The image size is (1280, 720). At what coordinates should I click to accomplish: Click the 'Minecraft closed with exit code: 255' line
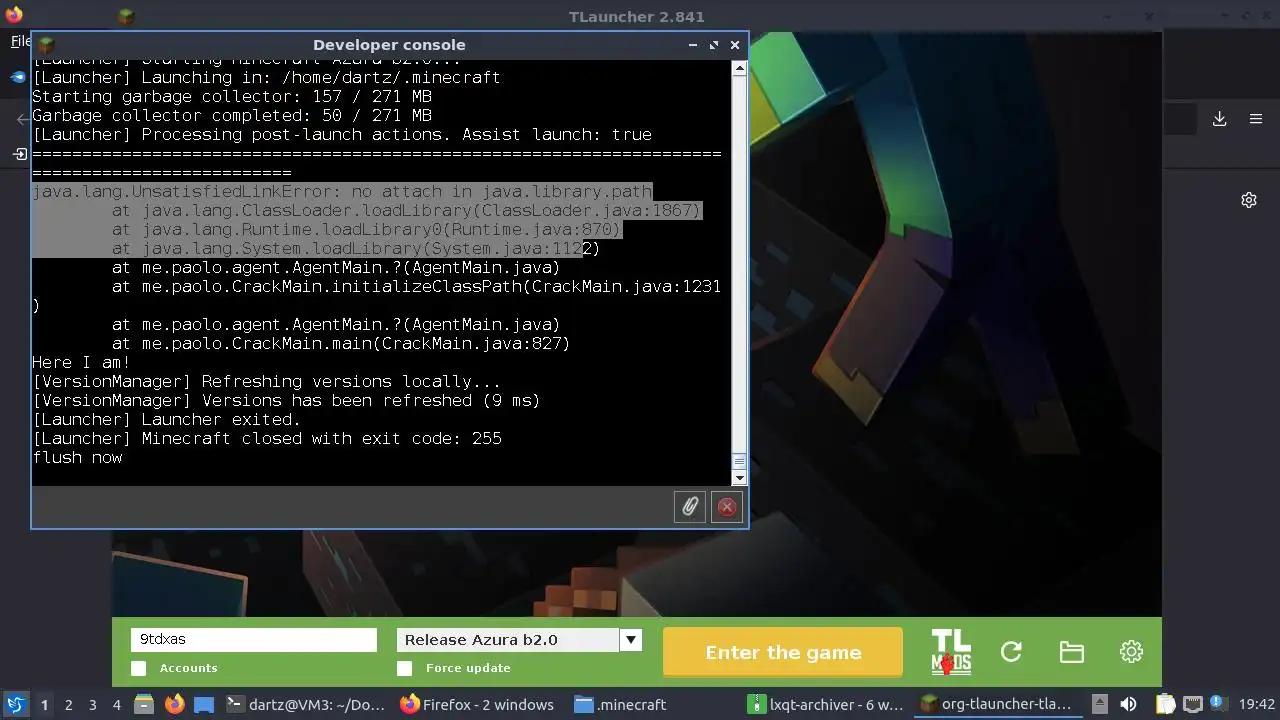click(x=267, y=439)
